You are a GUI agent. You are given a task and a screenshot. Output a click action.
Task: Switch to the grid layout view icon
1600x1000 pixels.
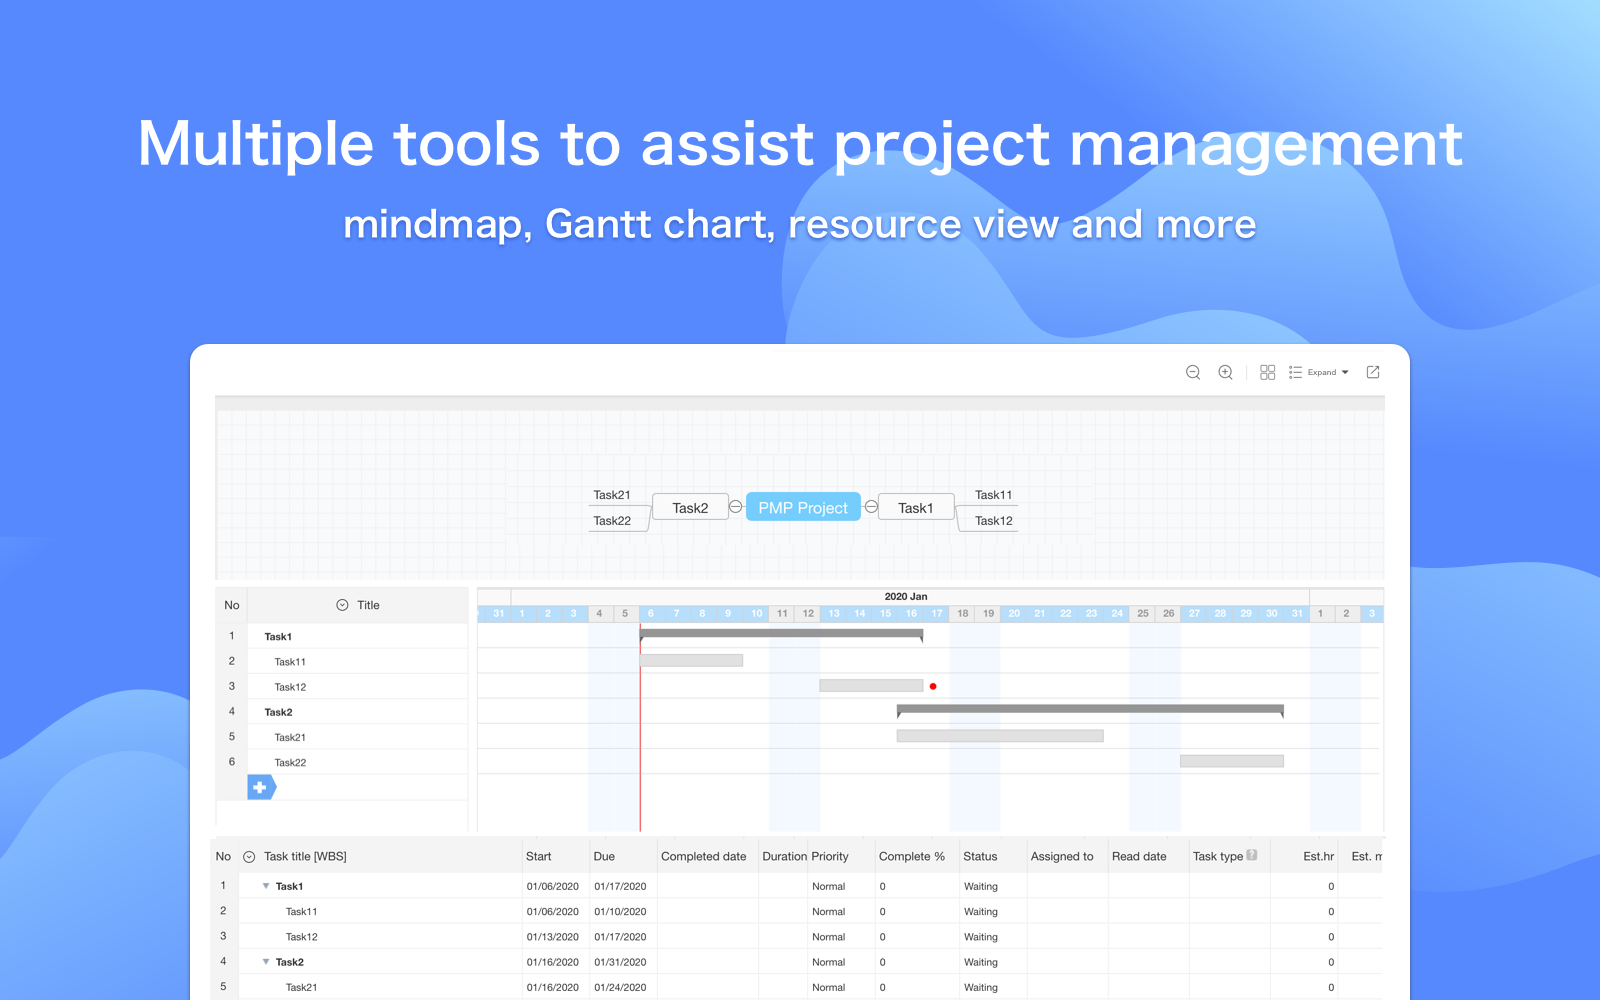tap(1267, 372)
